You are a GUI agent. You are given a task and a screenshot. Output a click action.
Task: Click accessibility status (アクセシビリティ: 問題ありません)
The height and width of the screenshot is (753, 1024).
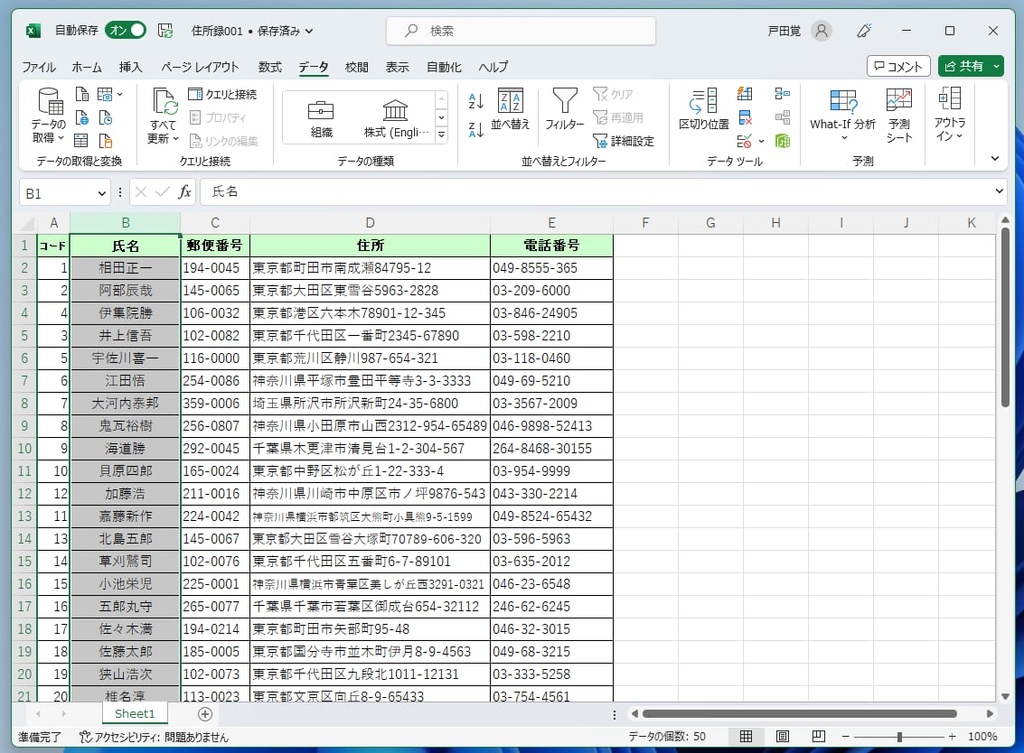click(153, 737)
